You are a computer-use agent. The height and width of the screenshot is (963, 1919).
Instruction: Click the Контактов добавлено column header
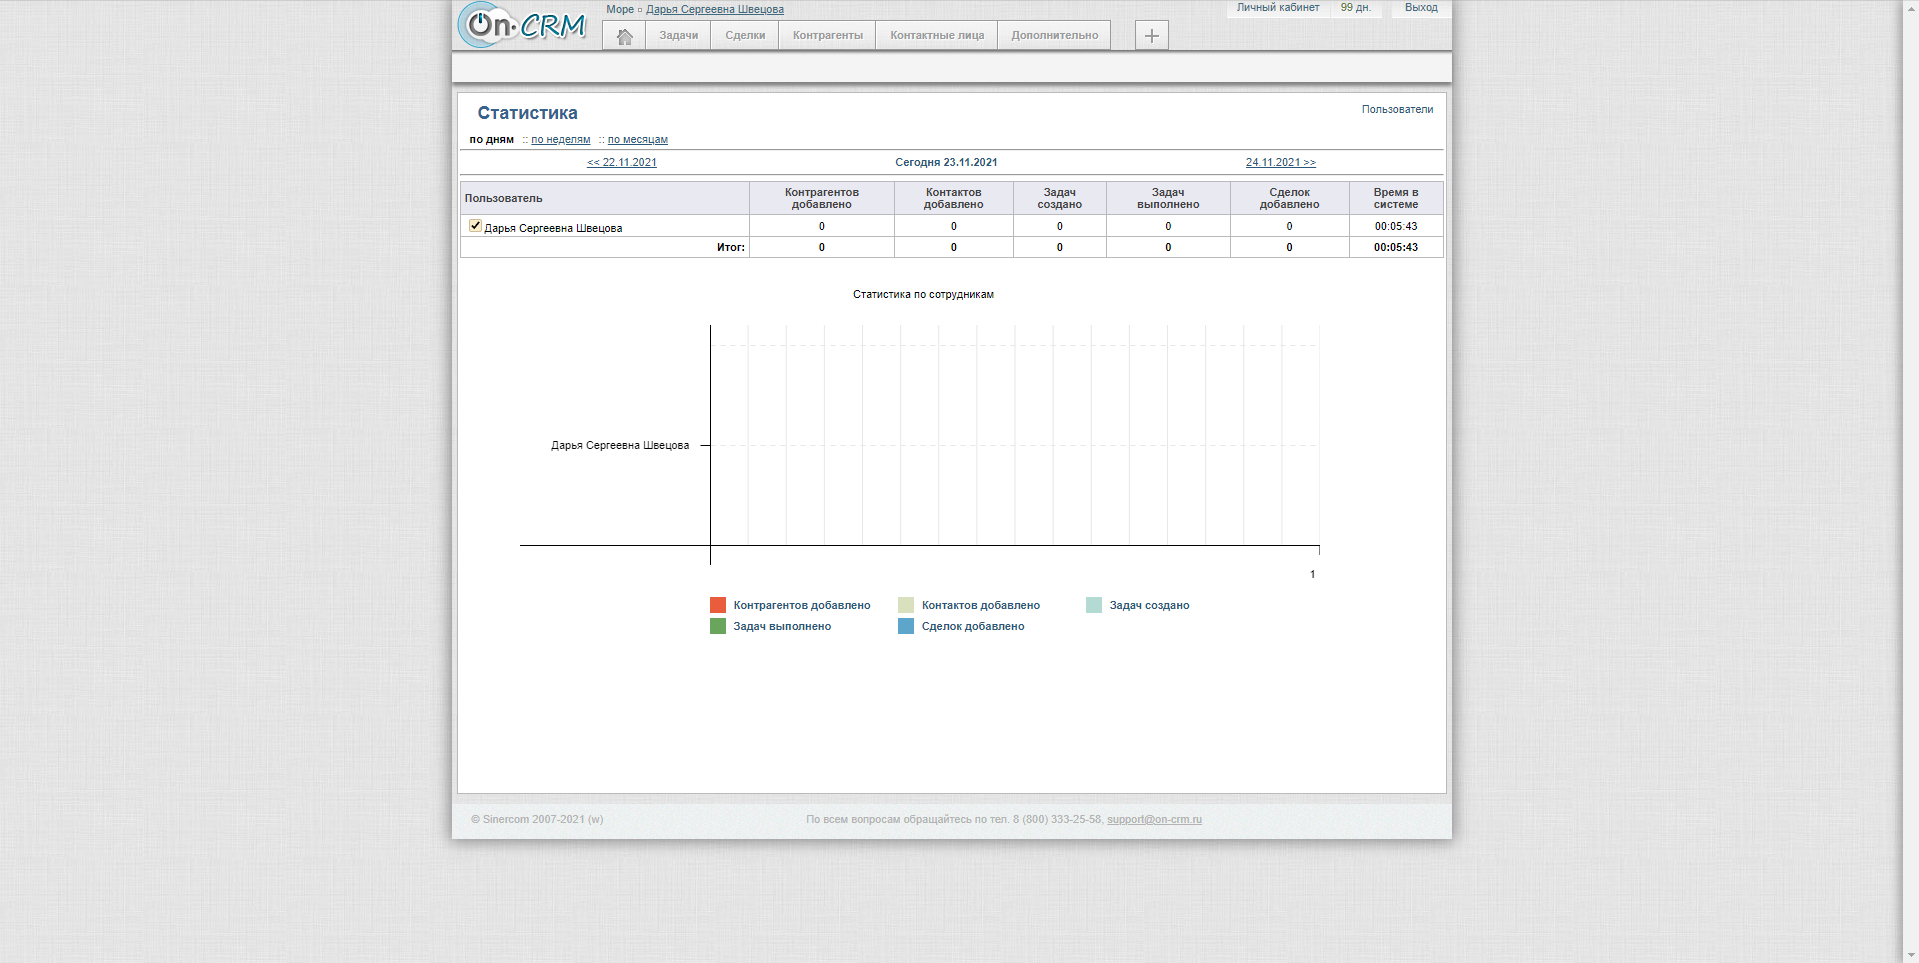coord(954,198)
